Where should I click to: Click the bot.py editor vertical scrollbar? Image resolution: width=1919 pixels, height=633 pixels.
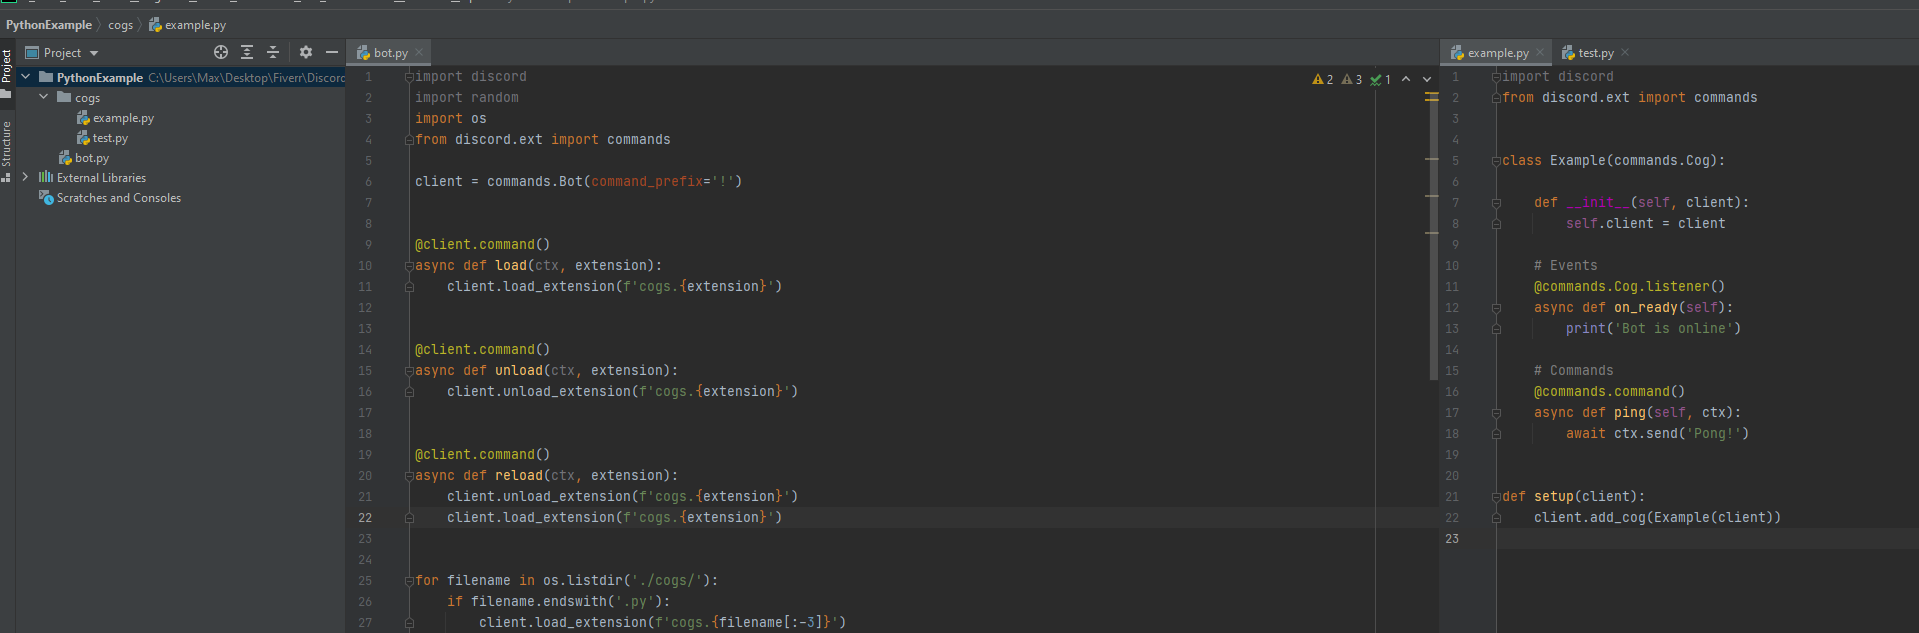coord(1433,230)
